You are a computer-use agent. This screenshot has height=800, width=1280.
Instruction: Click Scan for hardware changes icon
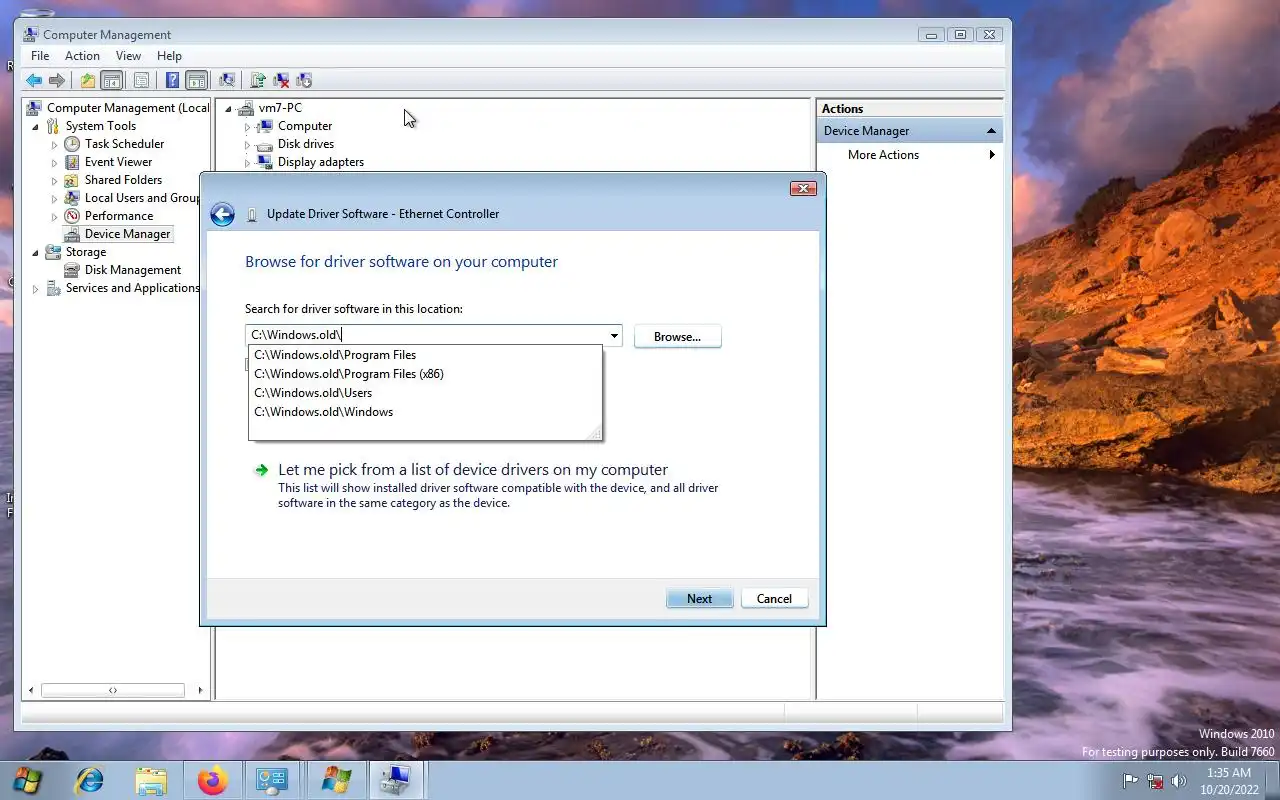coord(227,81)
